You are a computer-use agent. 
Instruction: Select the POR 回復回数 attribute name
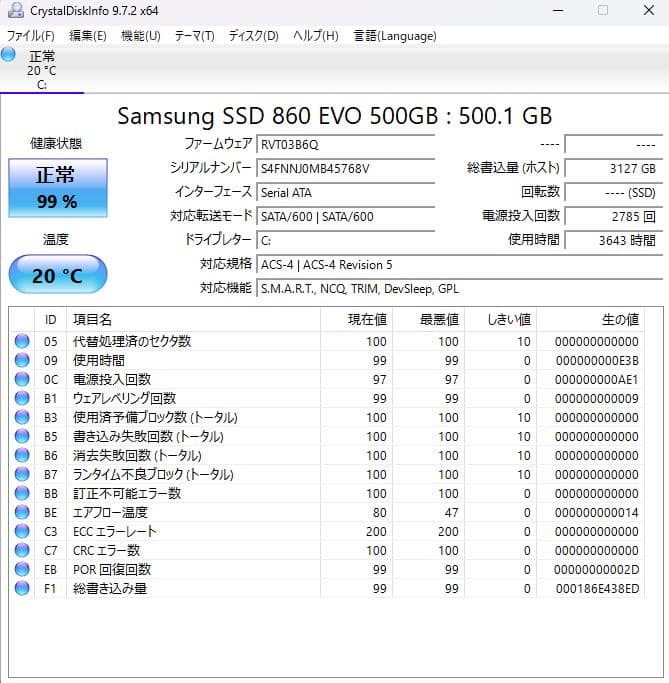112,569
